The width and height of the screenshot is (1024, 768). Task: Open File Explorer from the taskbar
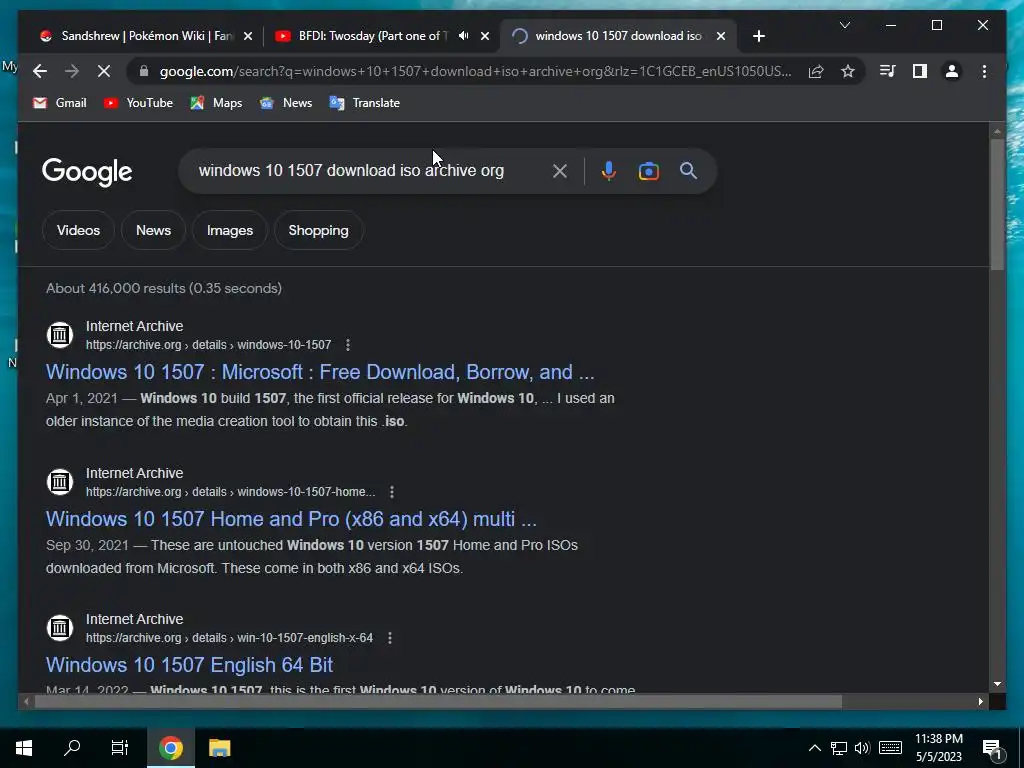[x=219, y=748]
